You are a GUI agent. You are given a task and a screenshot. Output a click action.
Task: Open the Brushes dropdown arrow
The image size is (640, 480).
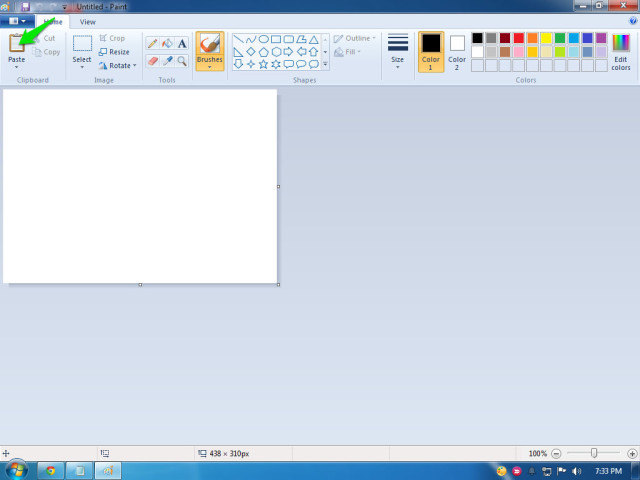[x=210, y=67]
